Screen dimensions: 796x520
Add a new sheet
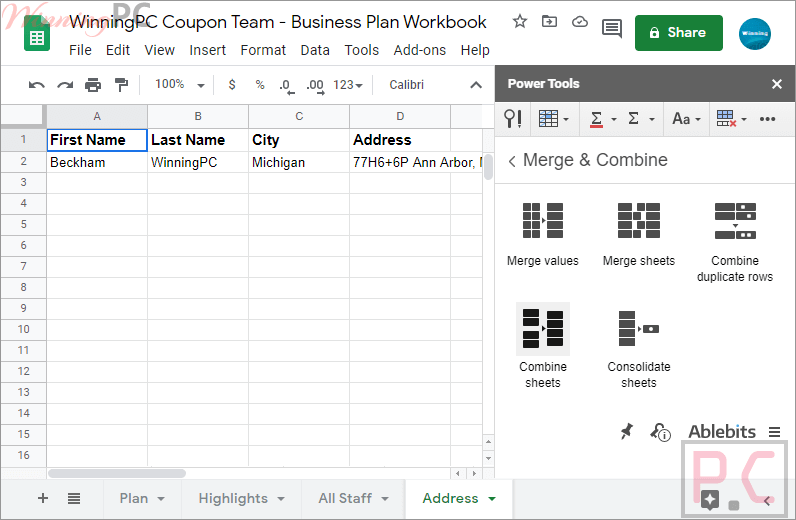[x=43, y=498]
